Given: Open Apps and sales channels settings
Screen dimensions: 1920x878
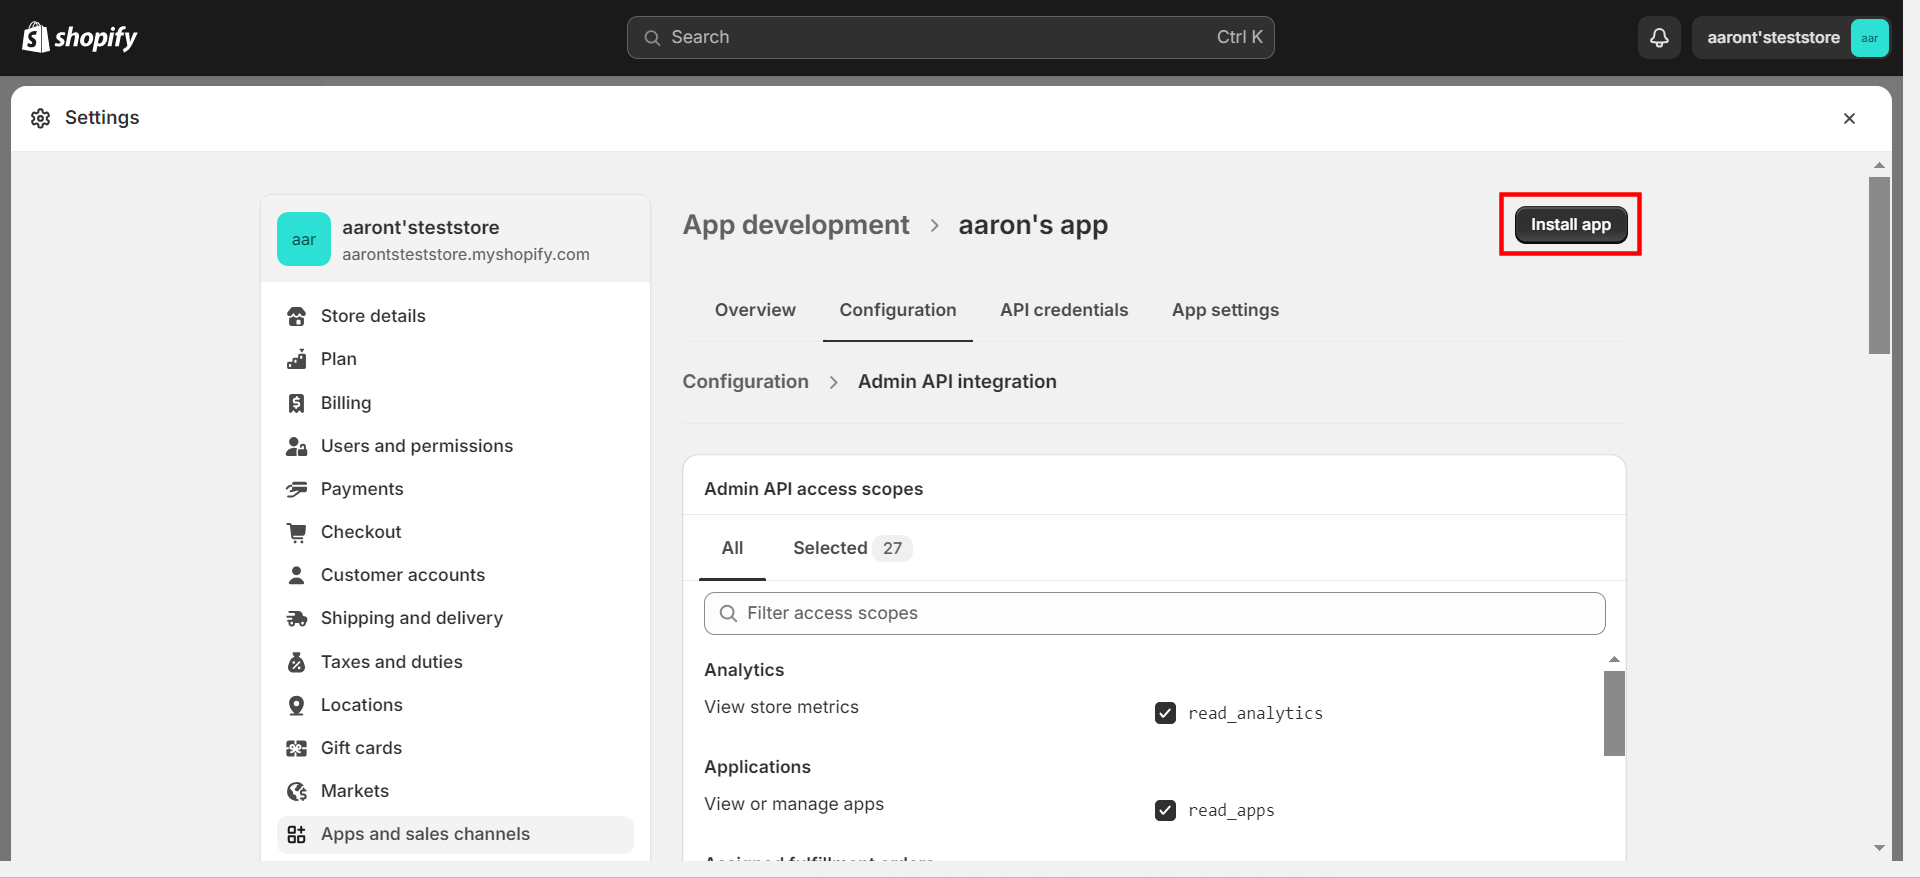Looking at the screenshot, I should [455, 834].
